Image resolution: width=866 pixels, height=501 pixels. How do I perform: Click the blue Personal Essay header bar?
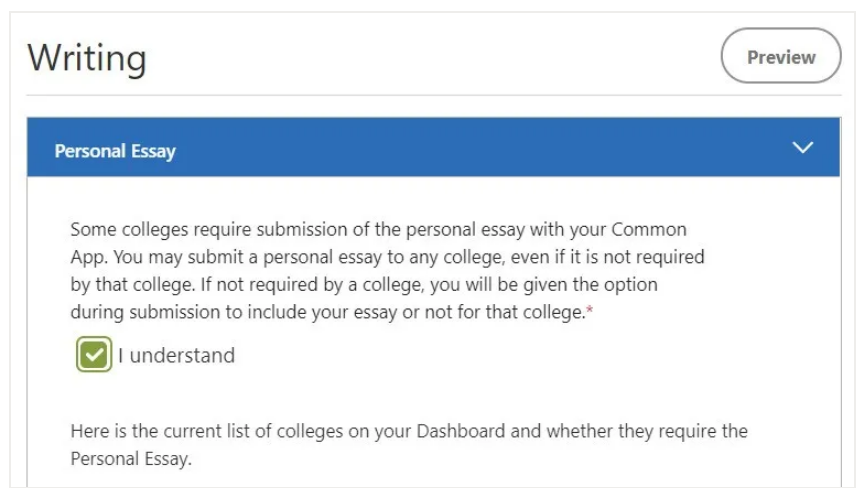(x=434, y=147)
